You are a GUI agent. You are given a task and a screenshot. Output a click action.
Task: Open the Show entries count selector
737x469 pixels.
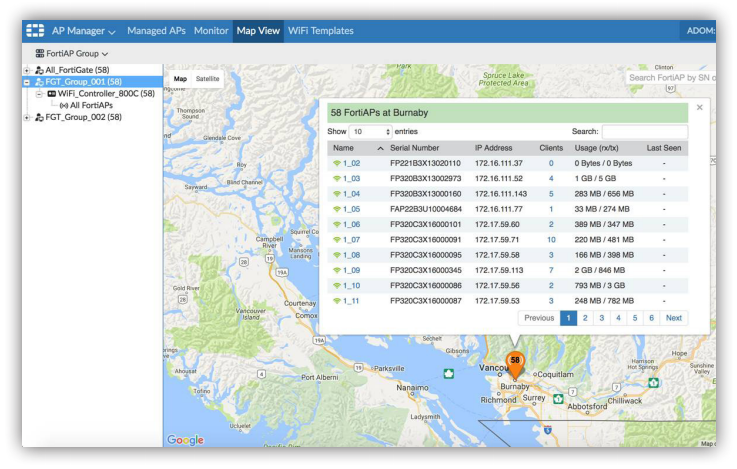(370, 132)
